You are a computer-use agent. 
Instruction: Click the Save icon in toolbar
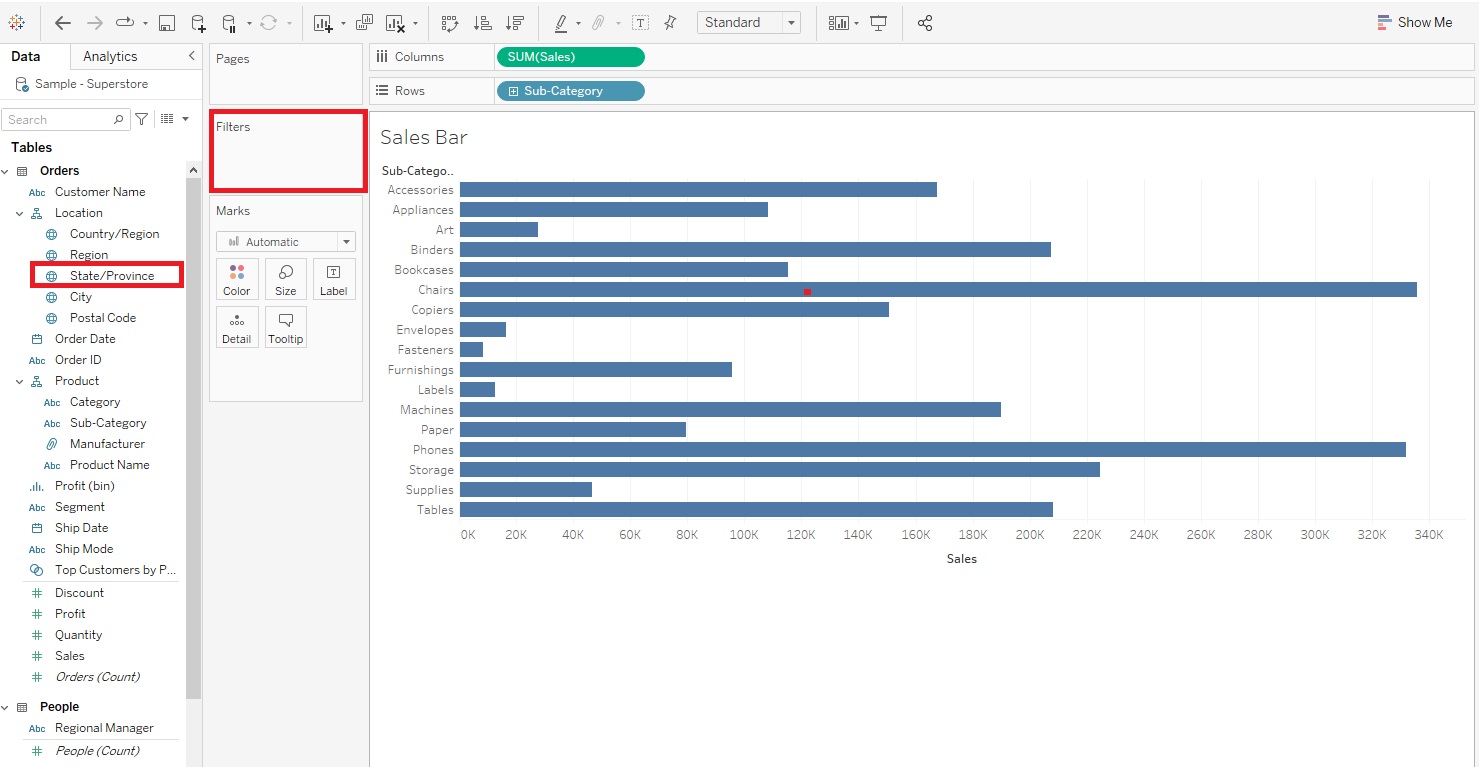tap(167, 22)
